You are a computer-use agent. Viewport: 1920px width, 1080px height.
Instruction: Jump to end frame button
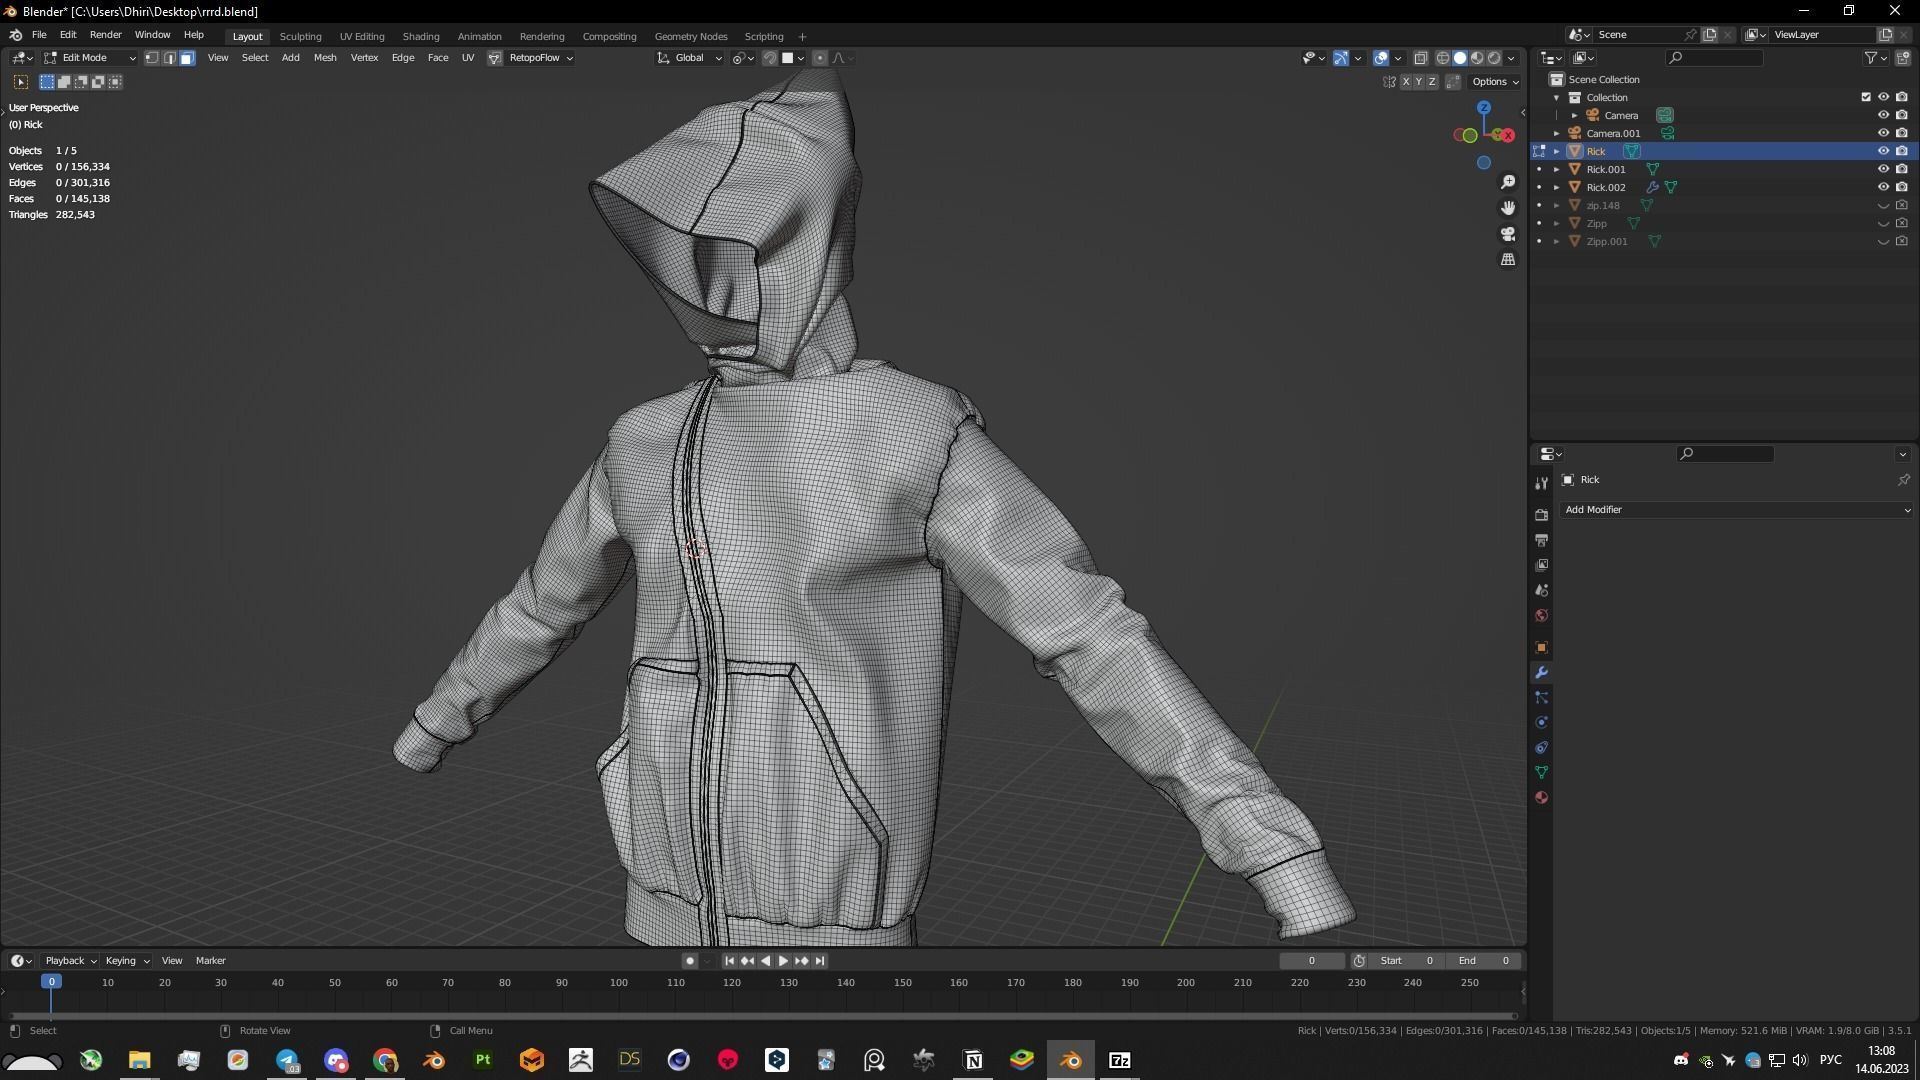tap(820, 961)
